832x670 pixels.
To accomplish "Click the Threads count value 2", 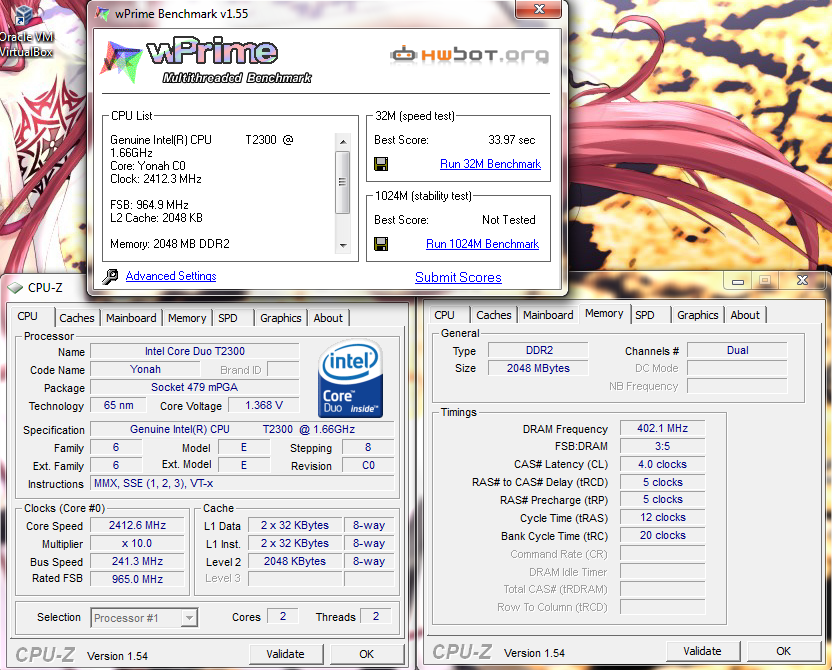I will 376,616.
